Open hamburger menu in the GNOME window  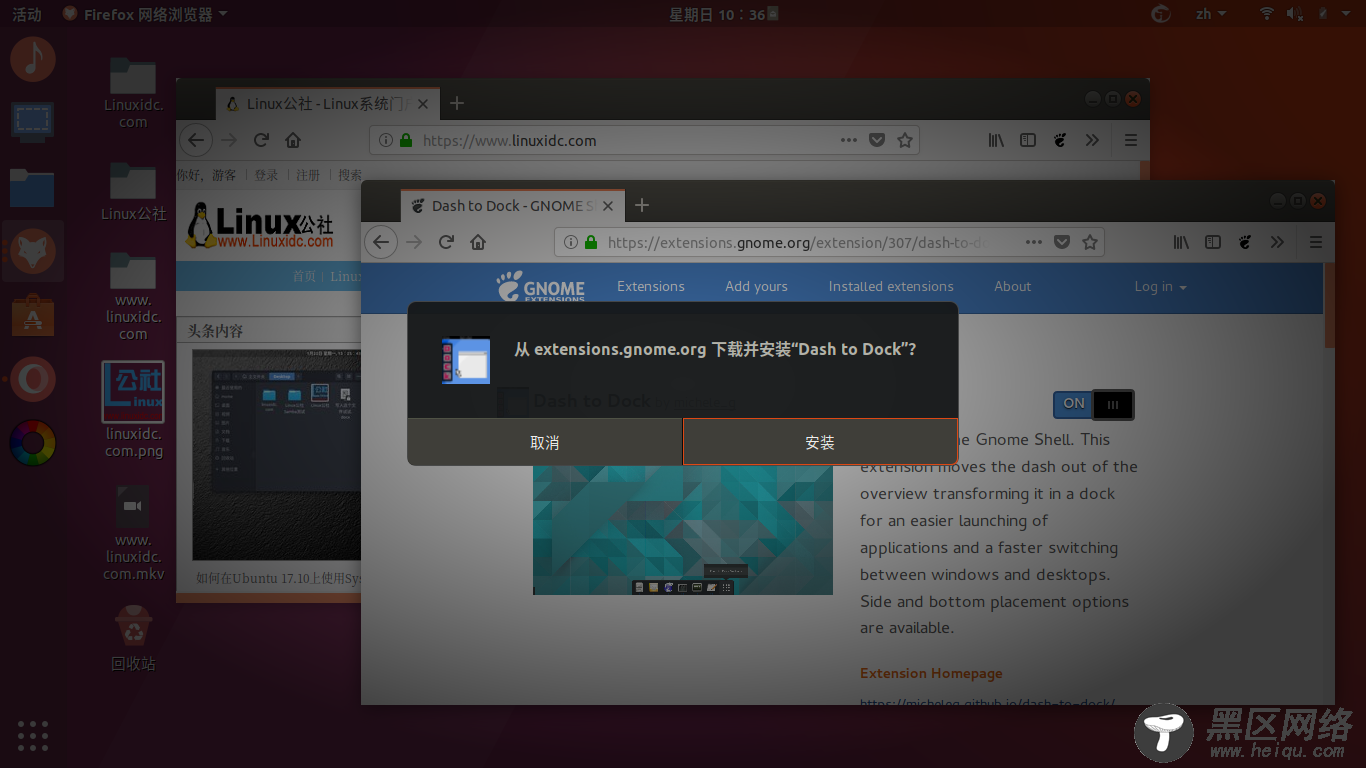[1316, 242]
